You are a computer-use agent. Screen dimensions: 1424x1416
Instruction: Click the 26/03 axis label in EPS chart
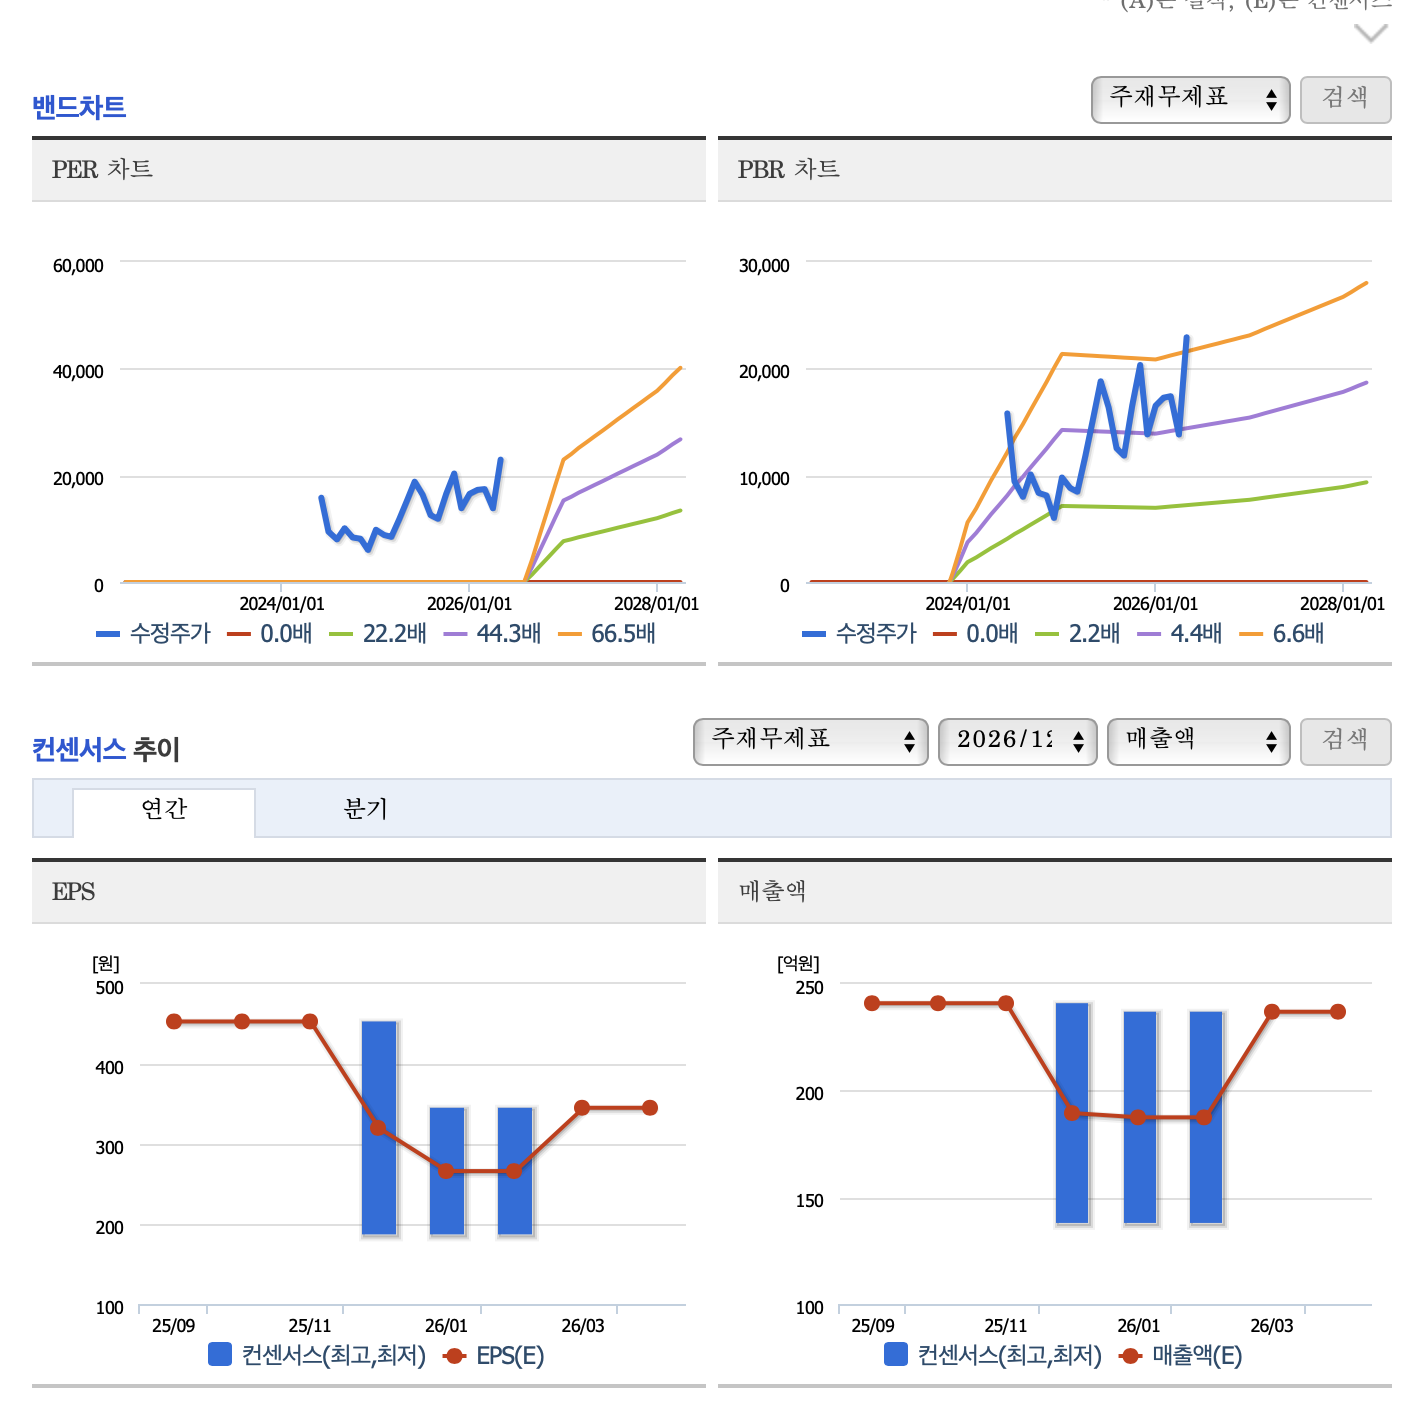coord(583,1326)
